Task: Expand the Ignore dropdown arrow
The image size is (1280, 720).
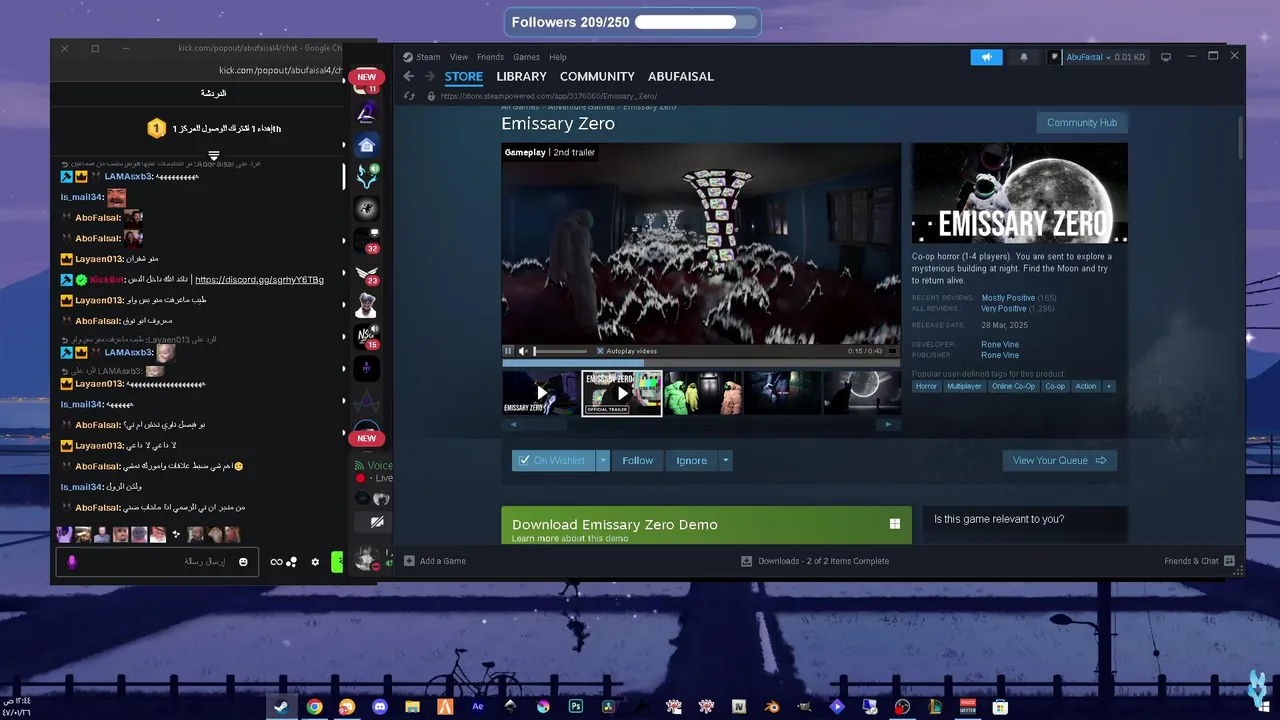Action: click(725, 461)
